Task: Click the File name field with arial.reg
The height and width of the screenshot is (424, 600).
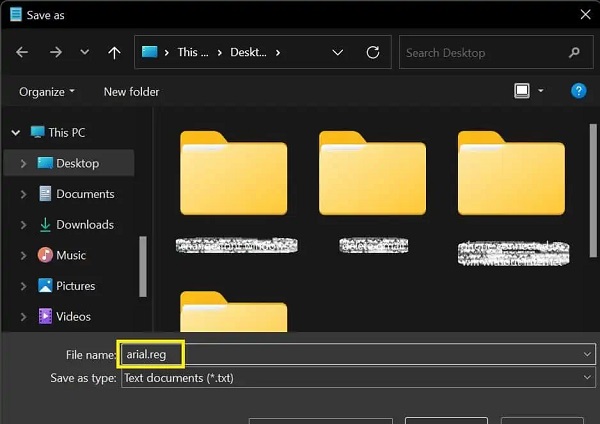Action: pos(358,354)
